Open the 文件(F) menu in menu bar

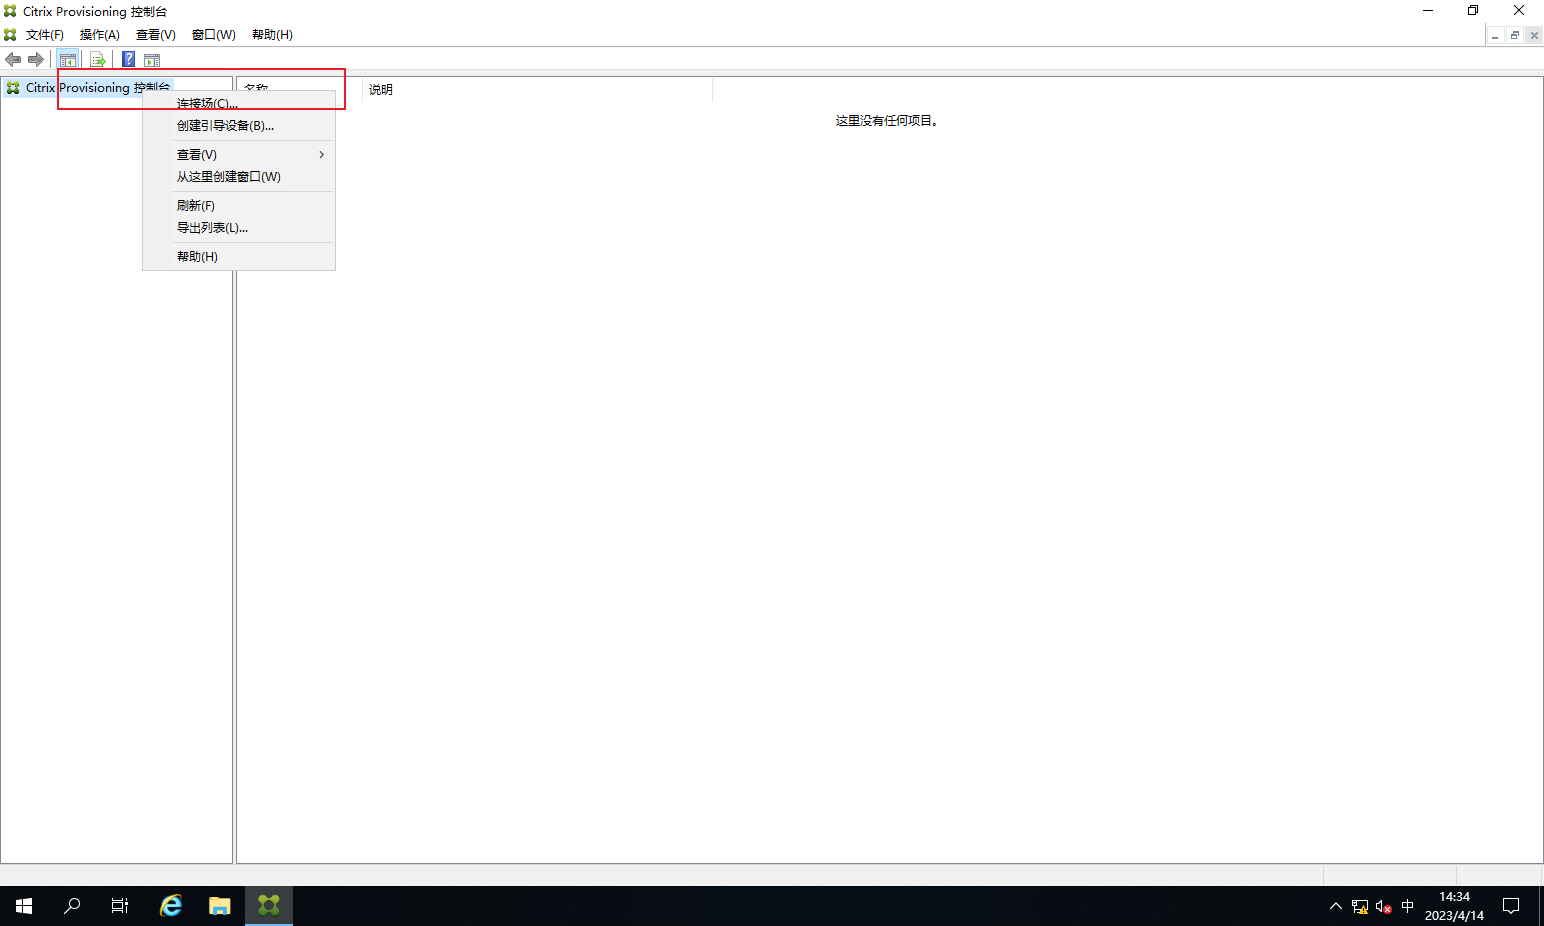coord(44,35)
